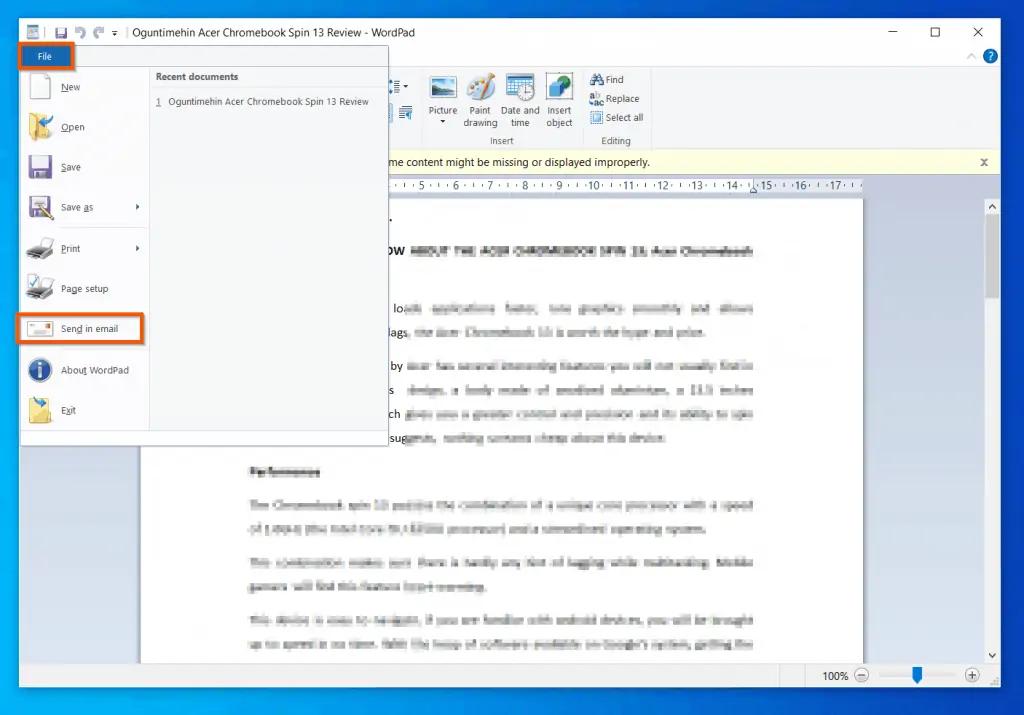Screen dimensions: 1024x715
Task: Save using the Quick Access toolbar icon
Action: pyautogui.click(x=60, y=31)
